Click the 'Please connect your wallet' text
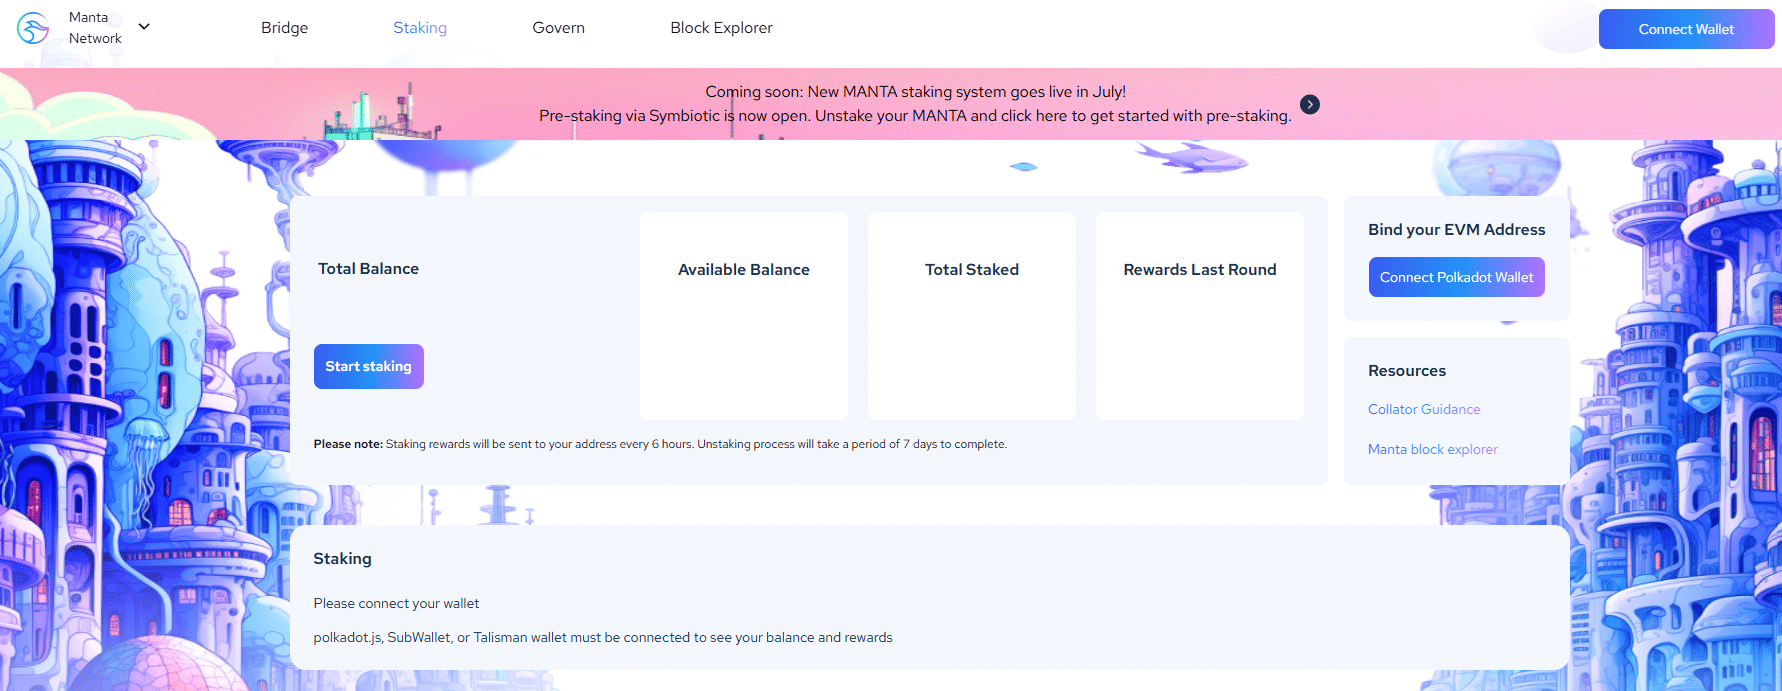The height and width of the screenshot is (691, 1782). (396, 603)
